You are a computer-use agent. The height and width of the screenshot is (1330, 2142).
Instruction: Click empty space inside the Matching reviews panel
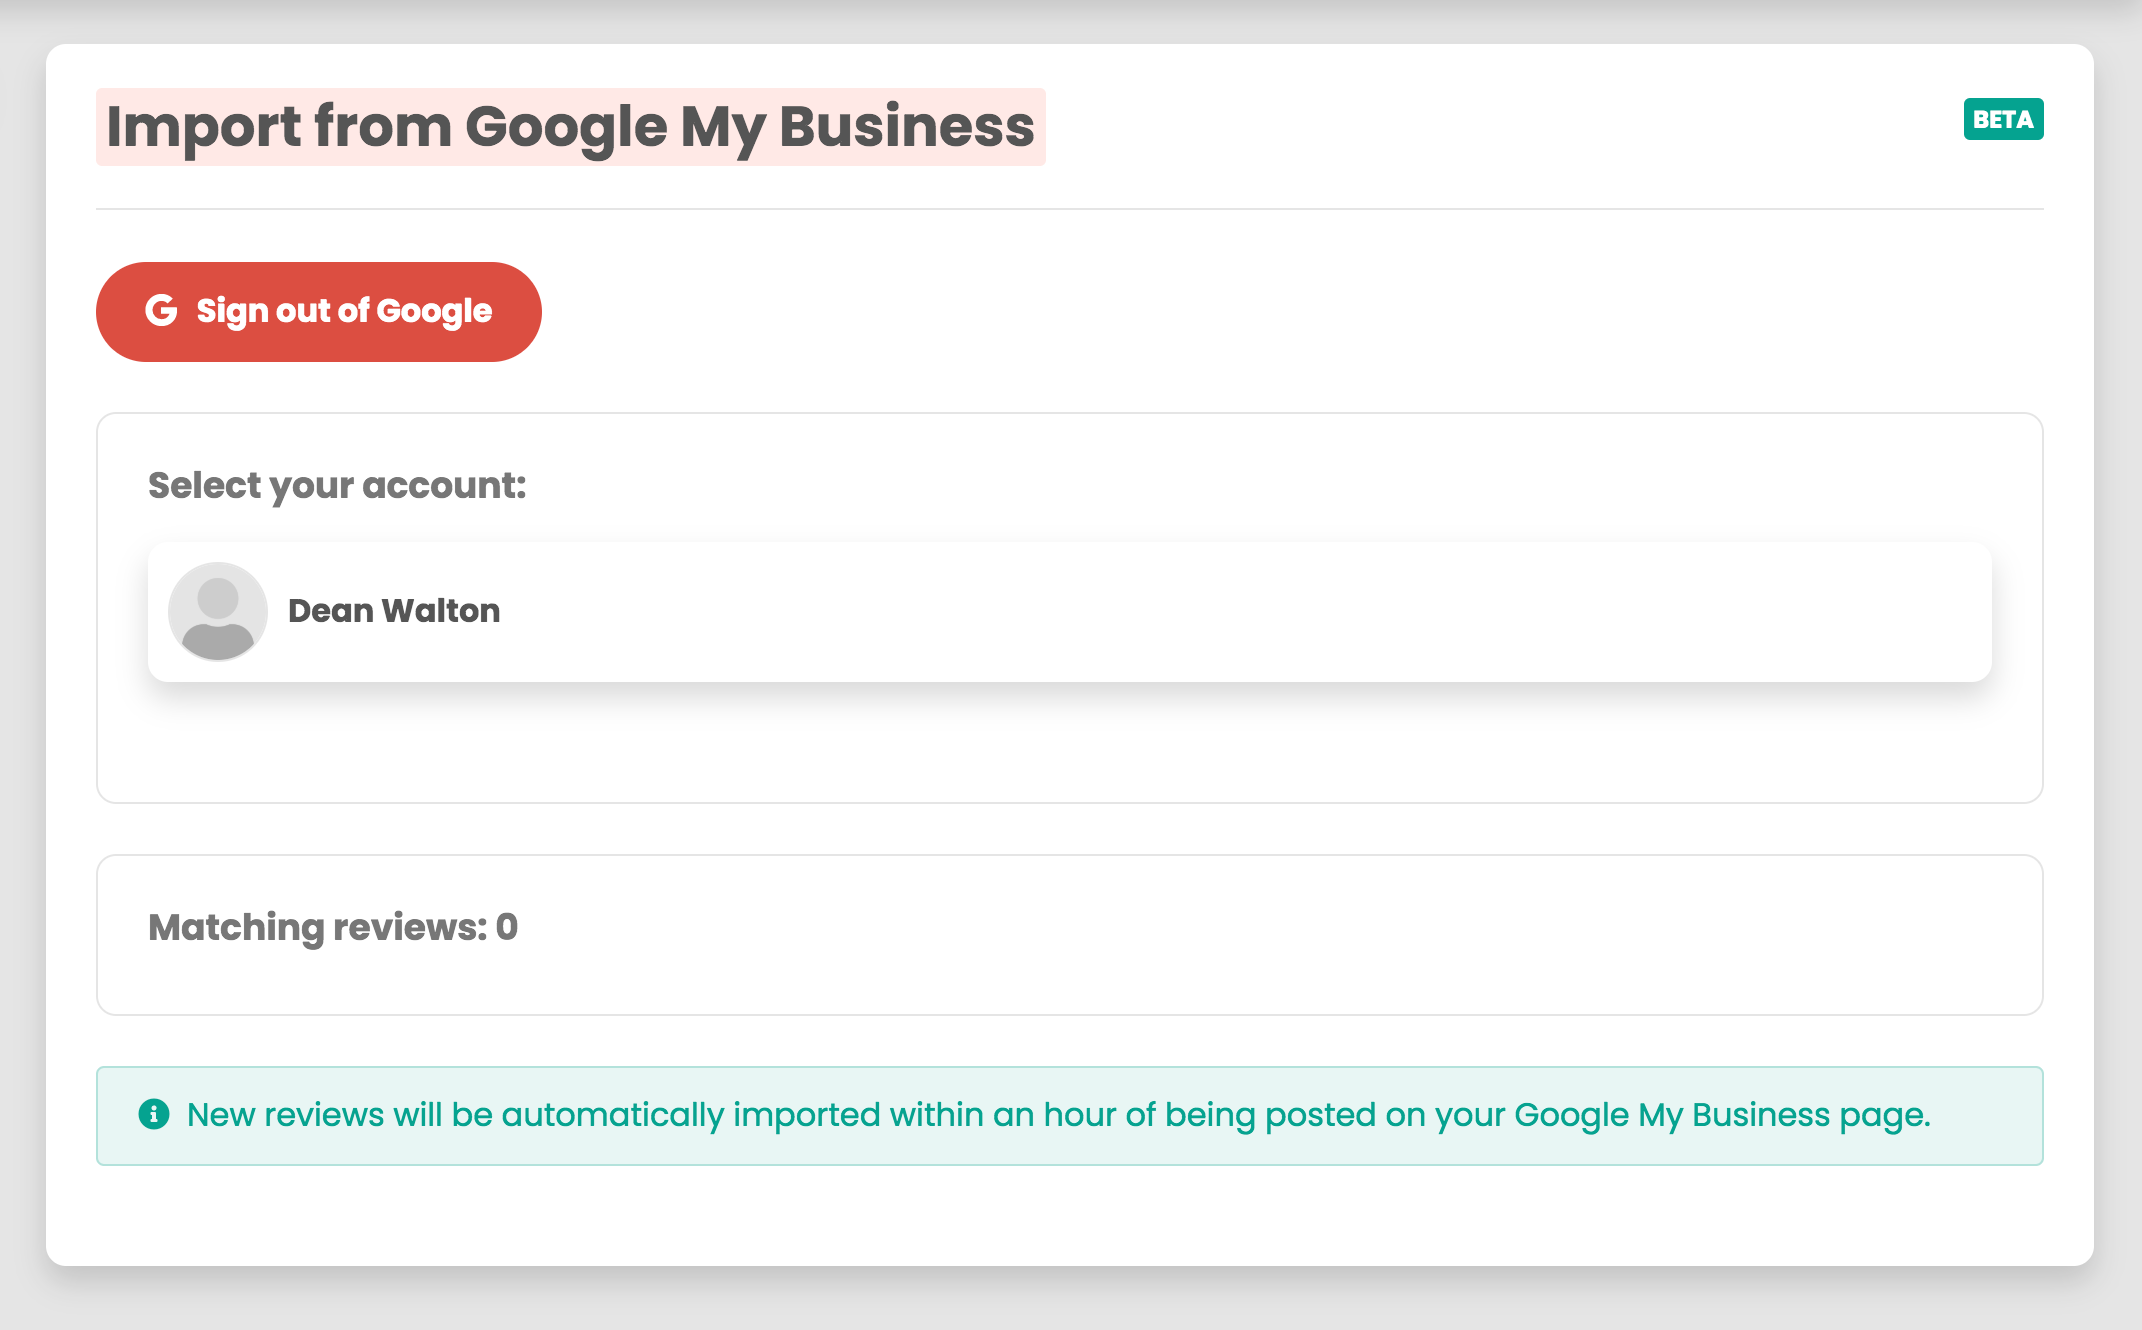[1300, 935]
